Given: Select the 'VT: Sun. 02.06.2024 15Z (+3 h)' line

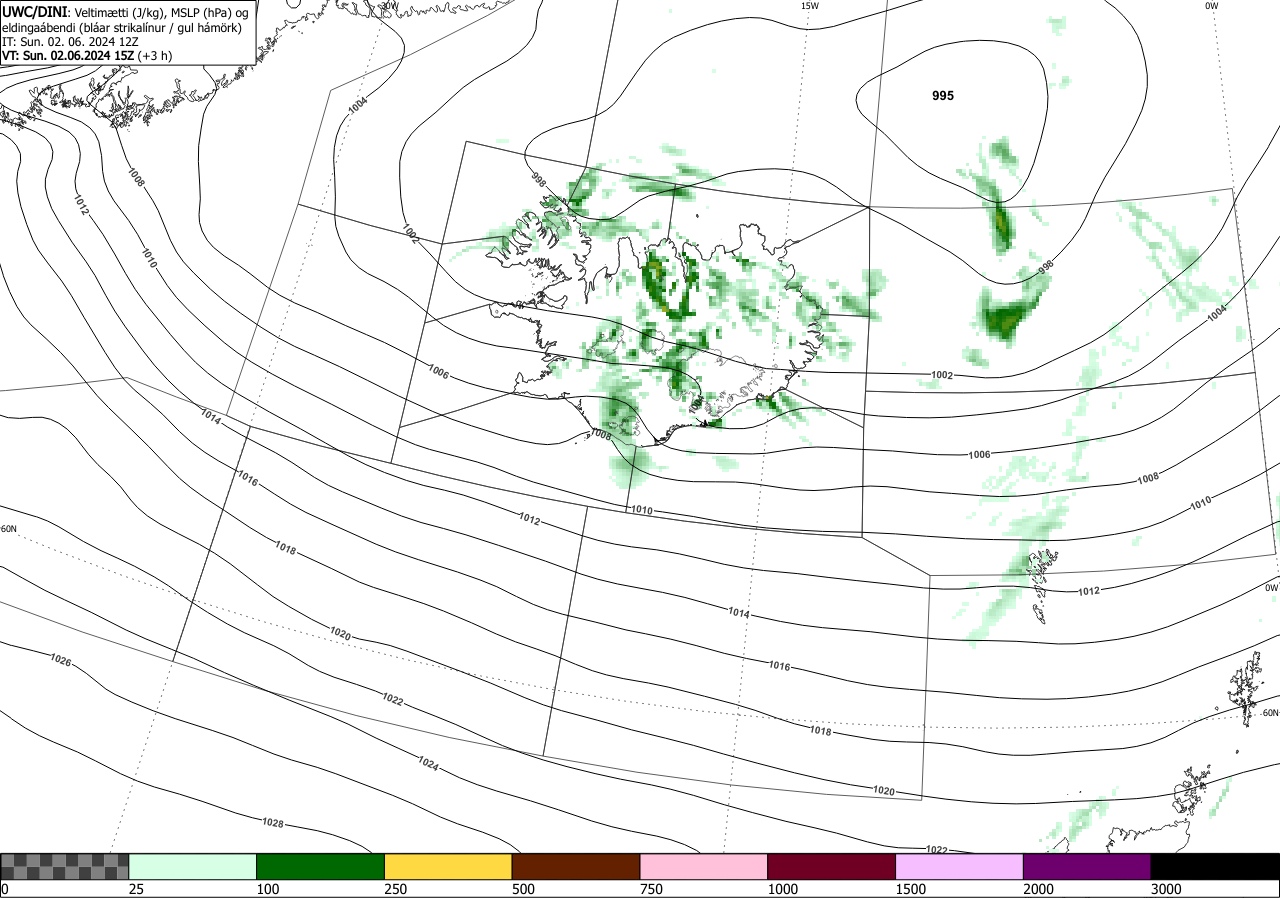Looking at the screenshot, I should 87,56.
